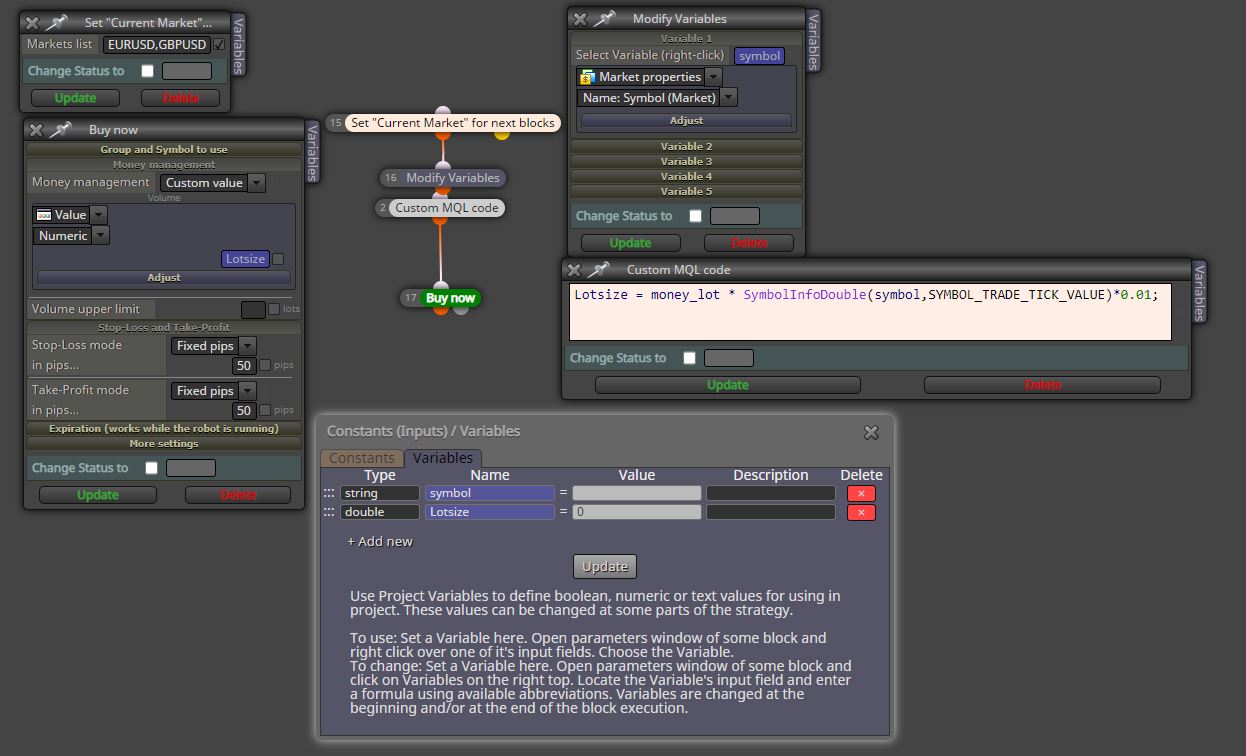Click Update in the Custom MQL code panel
Screen dimensions: 1246x756
click(728, 385)
